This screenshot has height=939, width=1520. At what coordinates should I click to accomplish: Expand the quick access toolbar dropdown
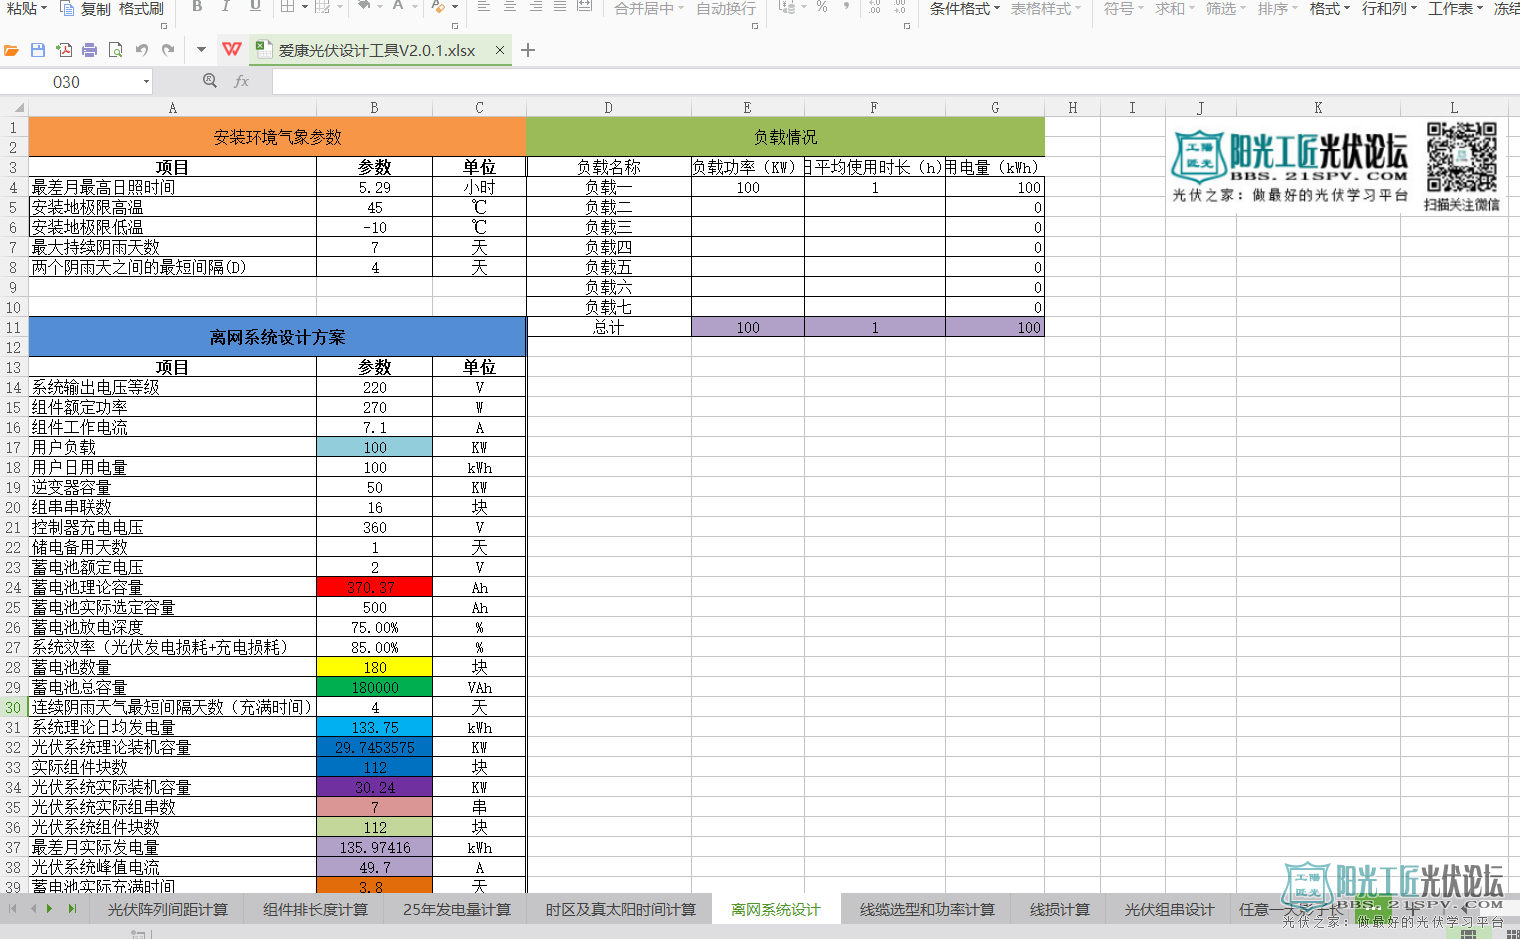click(201, 50)
